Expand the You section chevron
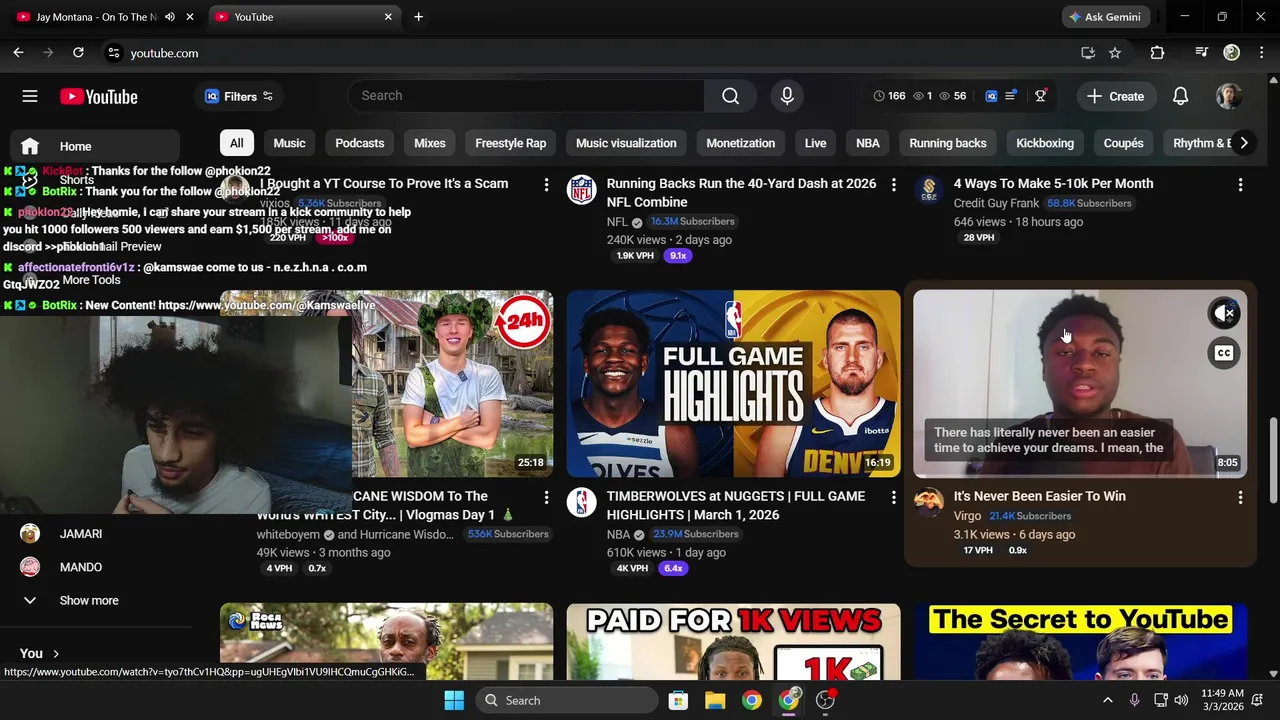The image size is (1280, 720). [56, 654]
